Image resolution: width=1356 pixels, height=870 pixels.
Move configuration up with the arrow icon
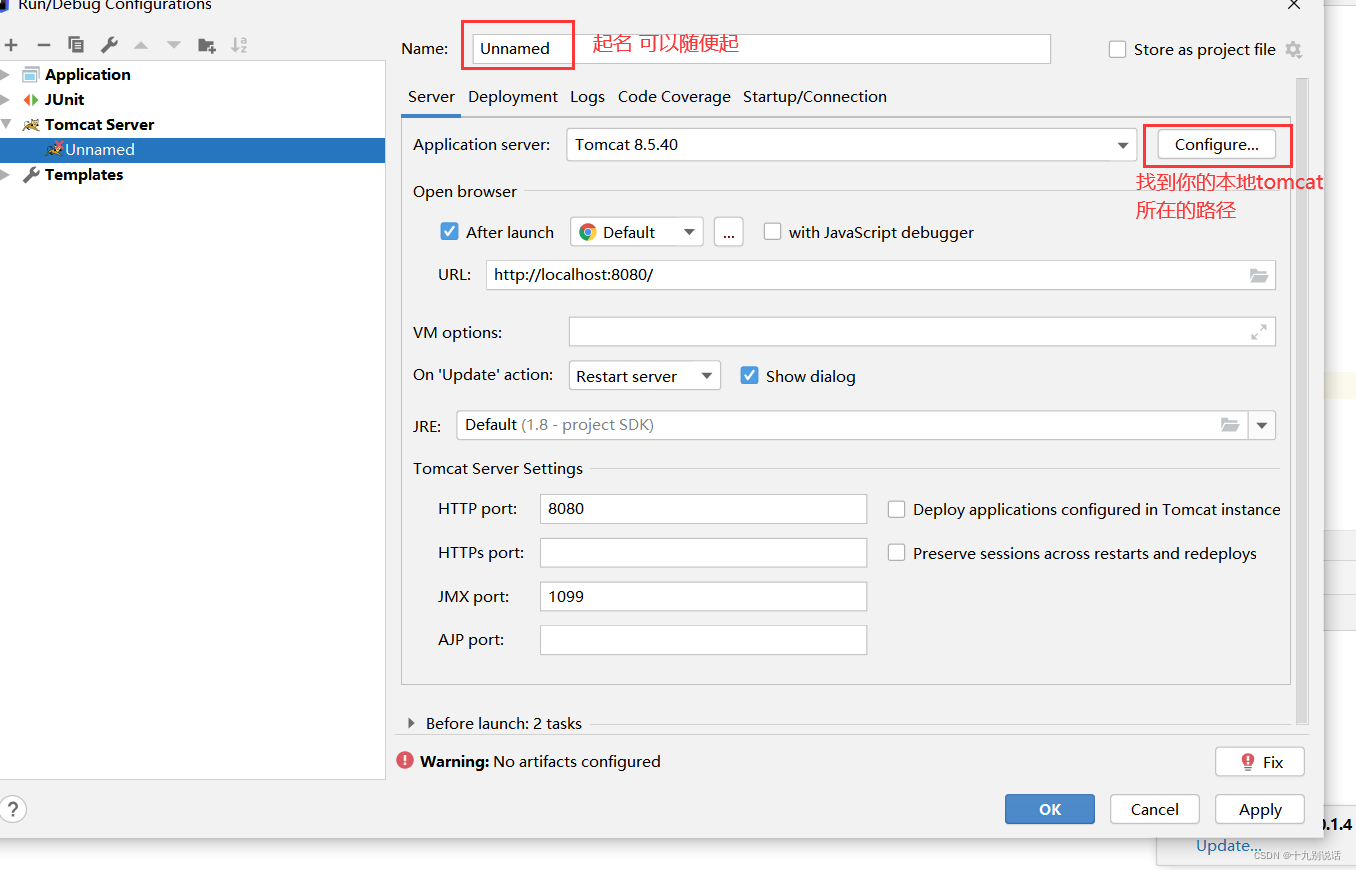[141, 45]
